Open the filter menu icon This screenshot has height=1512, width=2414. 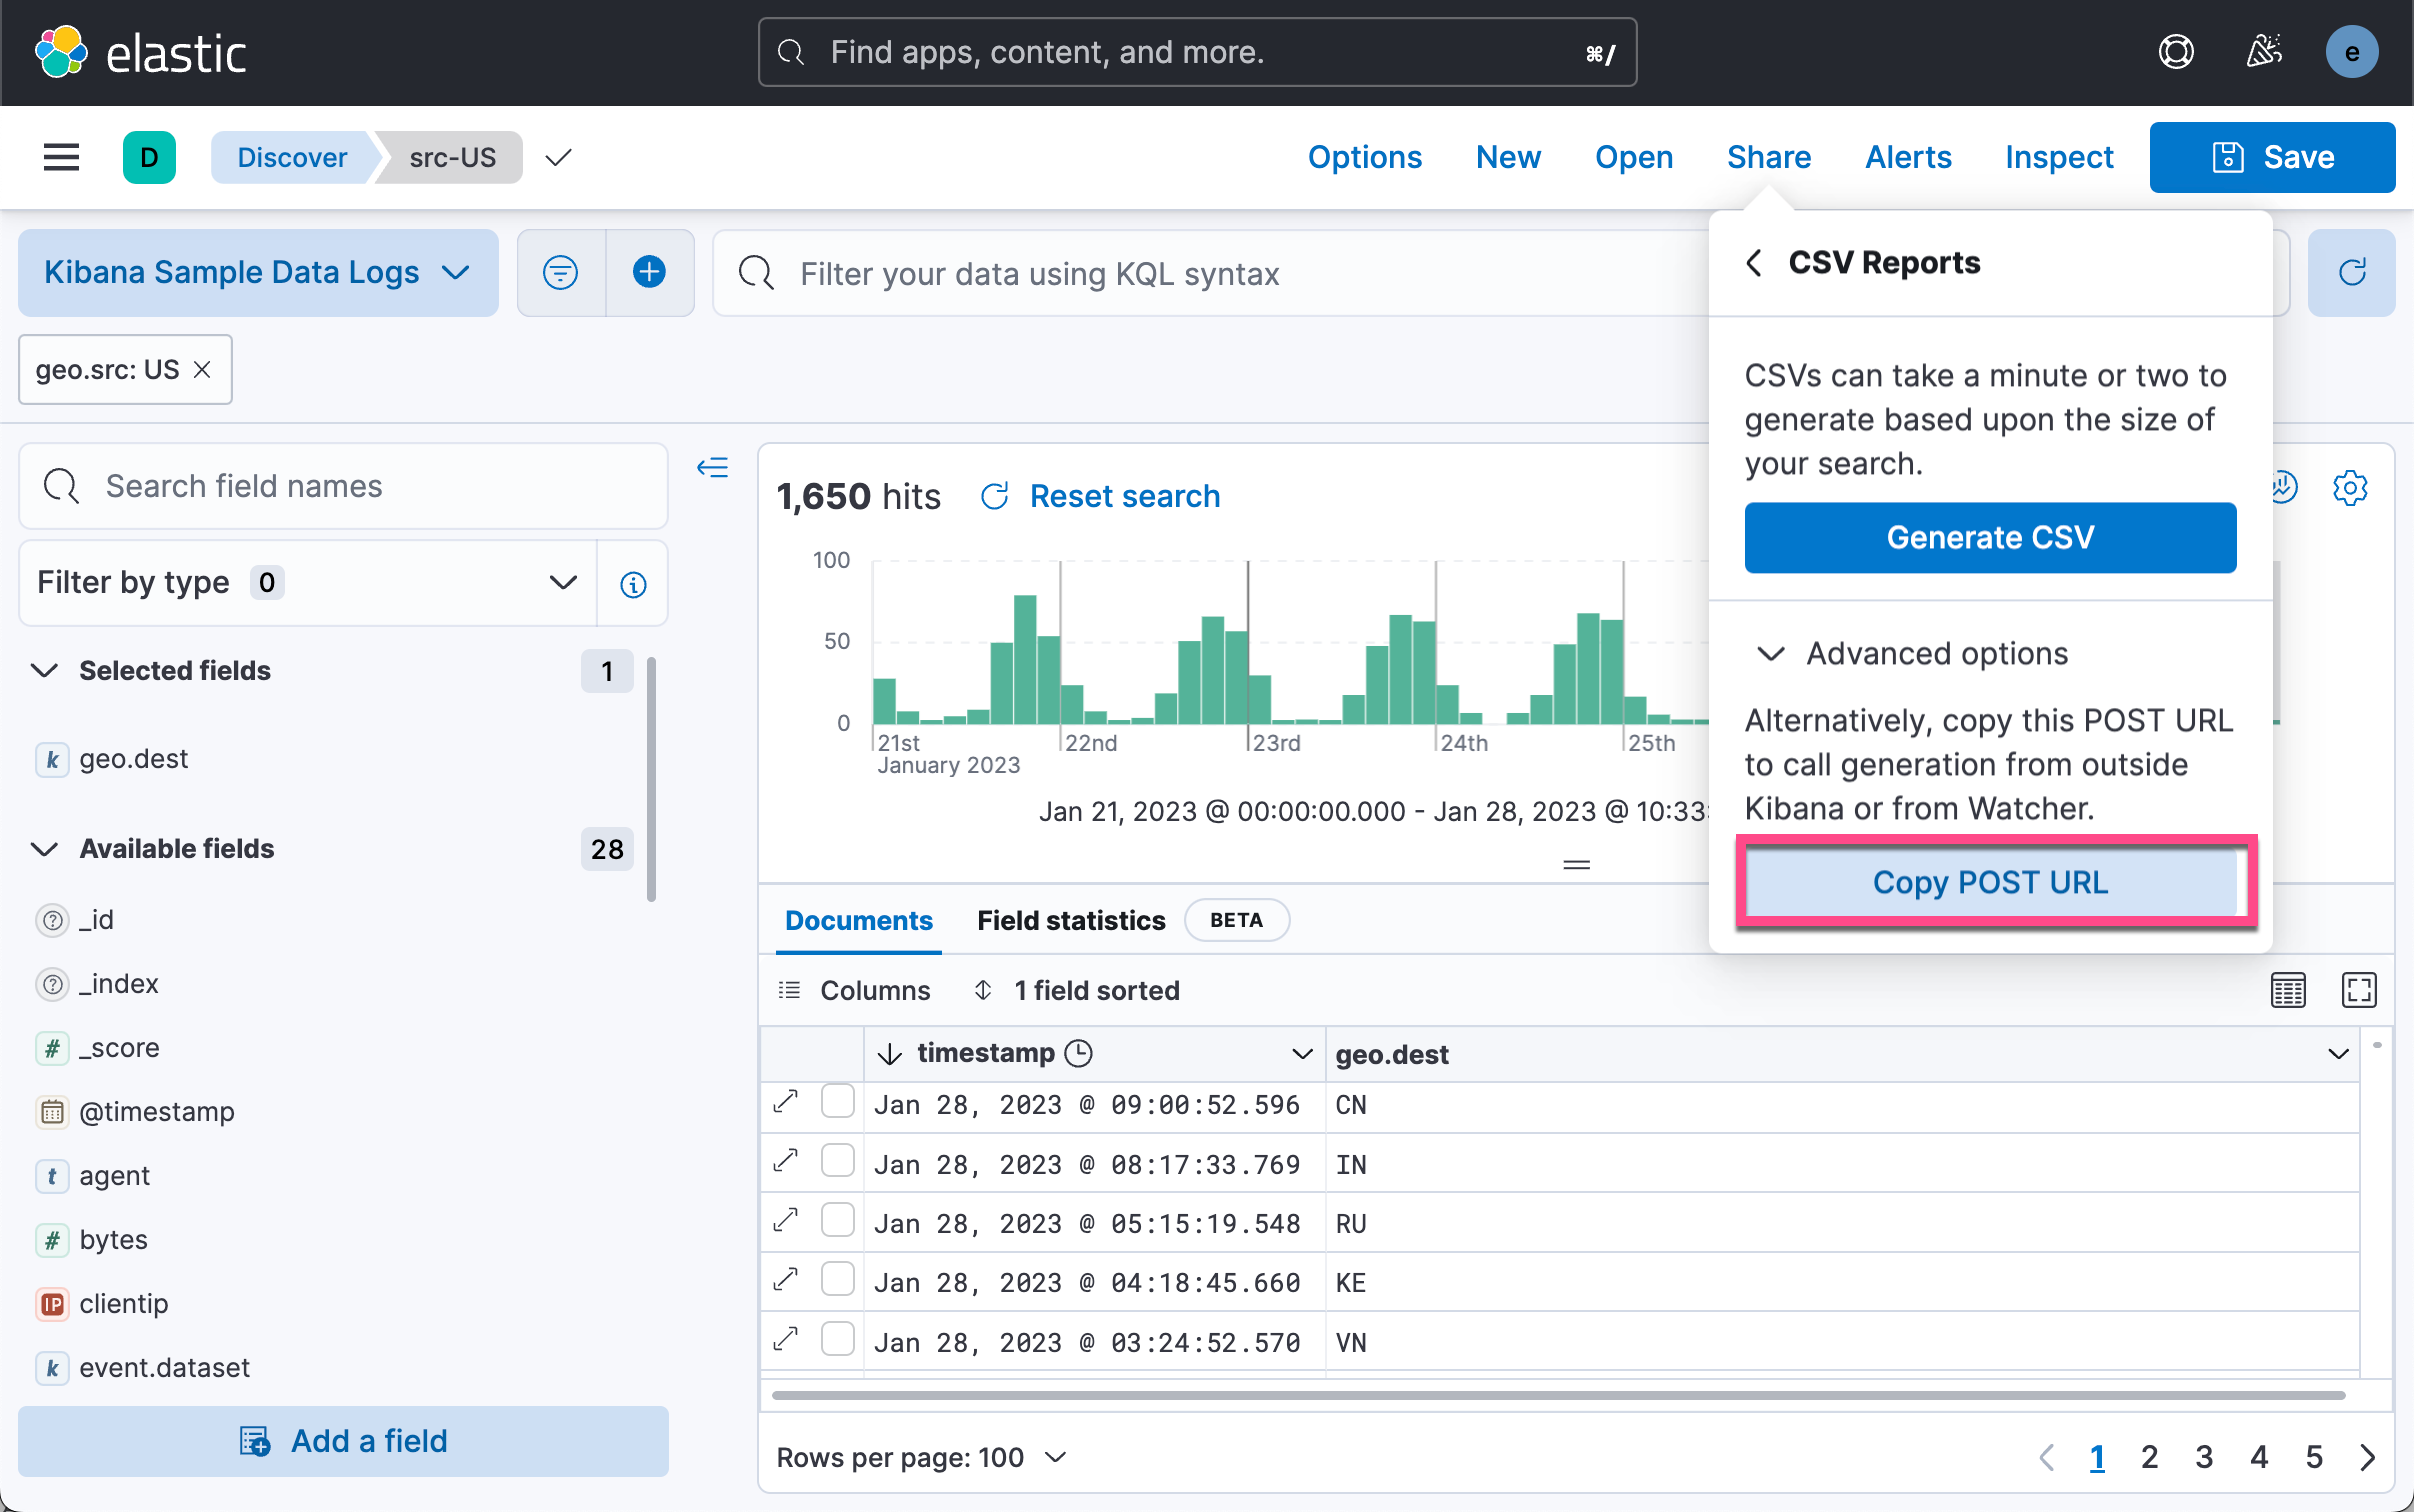(560, 272)
